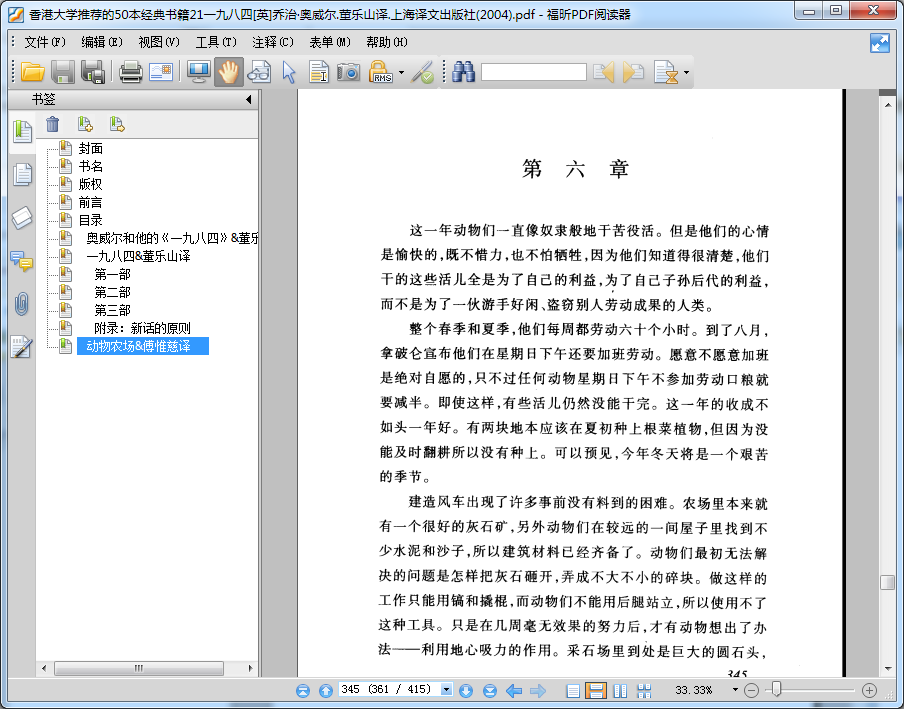Collapse the bookmarks panel arrow
This screenshot has width=904, height=709.
pos(248,99)
